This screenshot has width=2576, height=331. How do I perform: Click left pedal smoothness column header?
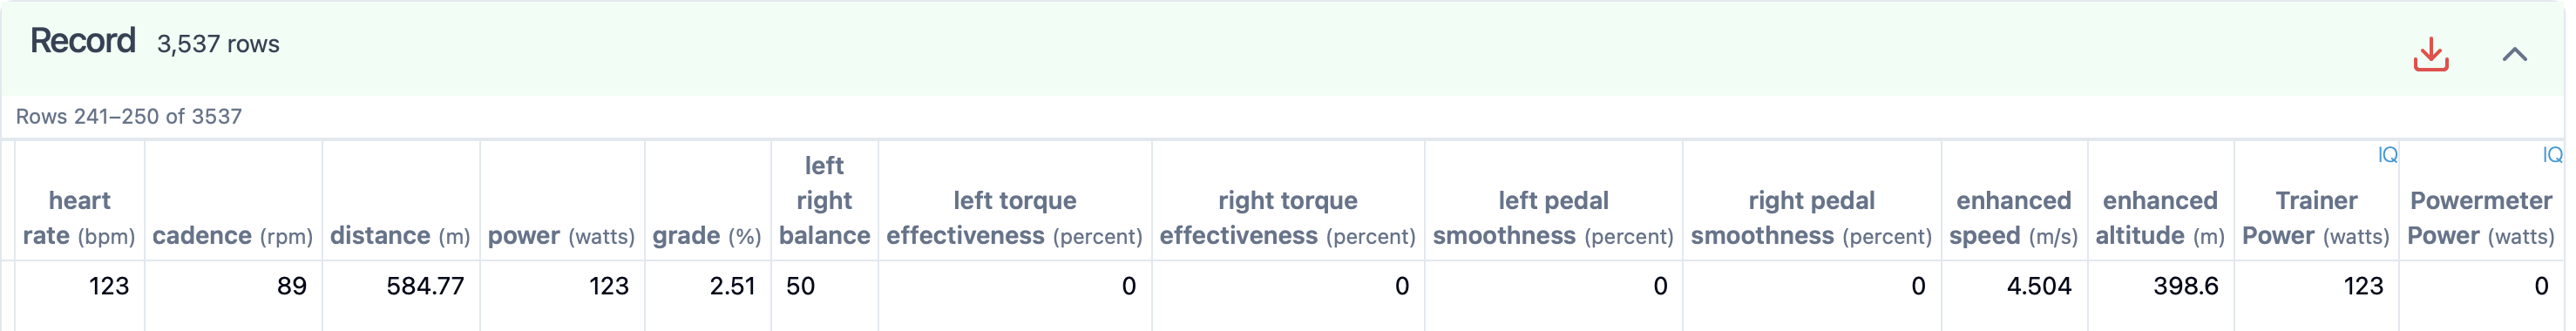pos(1553,218)
